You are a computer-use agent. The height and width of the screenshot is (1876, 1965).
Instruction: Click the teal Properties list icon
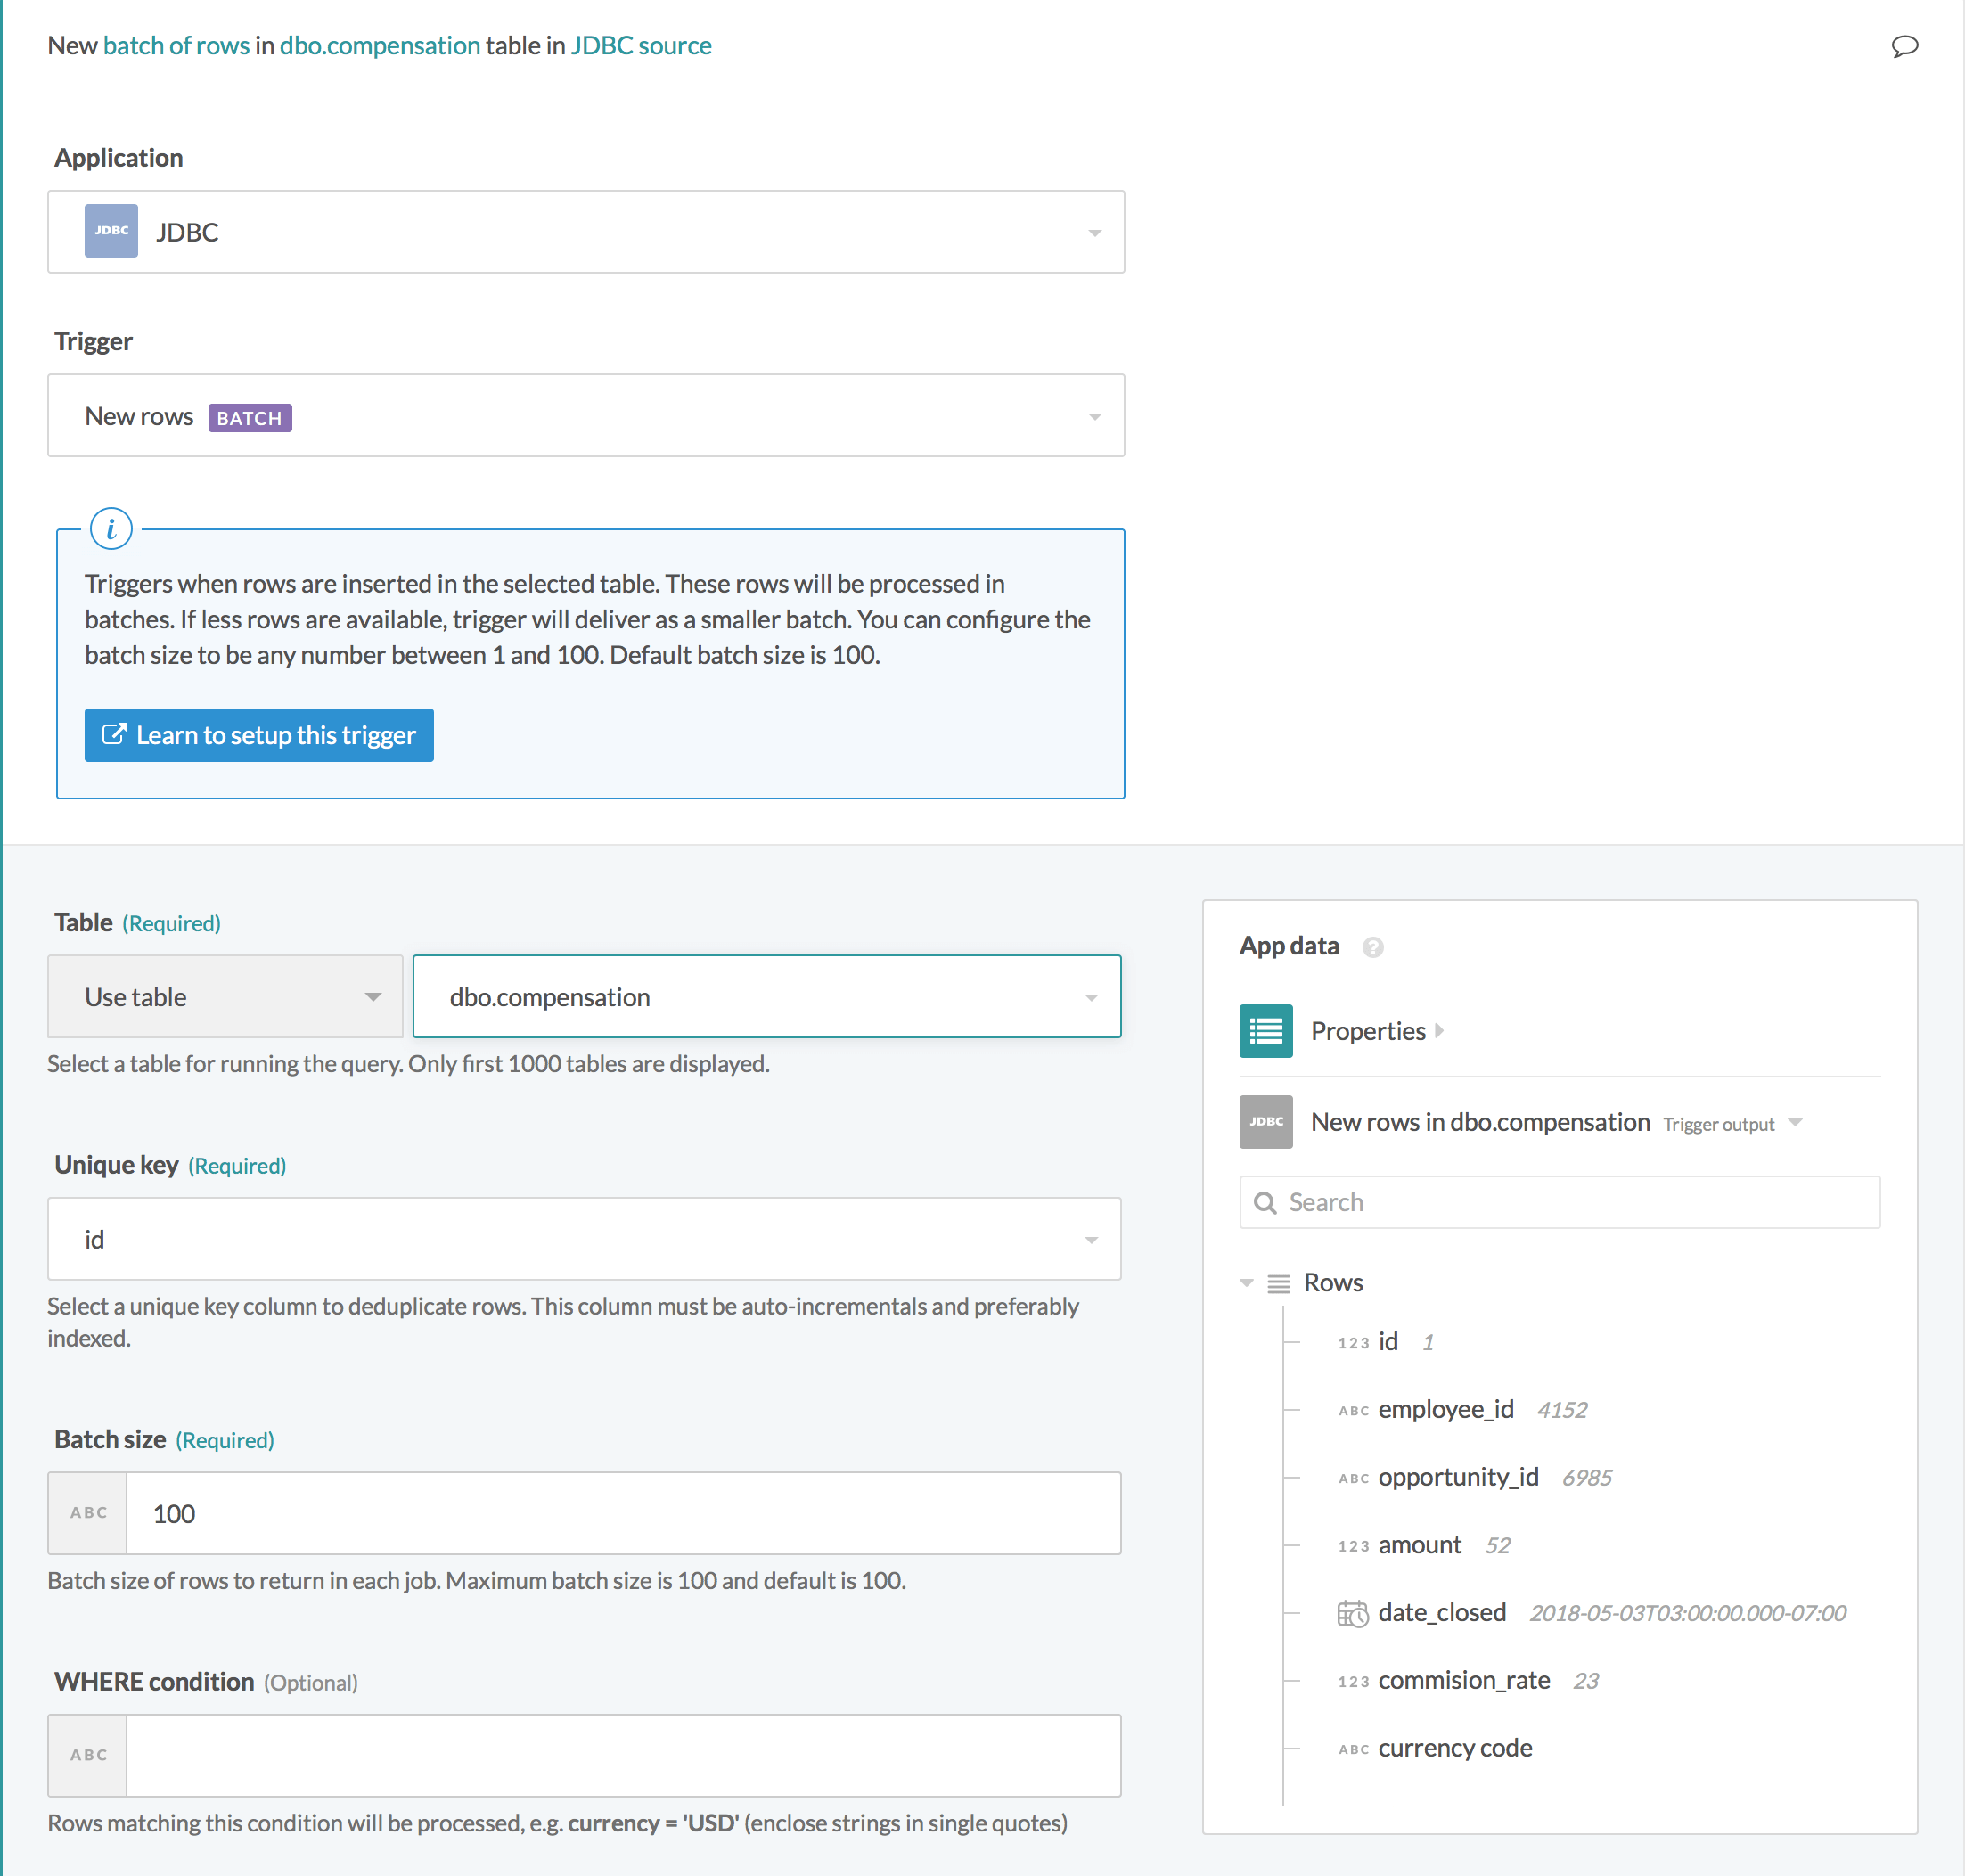(1265, 1031)
